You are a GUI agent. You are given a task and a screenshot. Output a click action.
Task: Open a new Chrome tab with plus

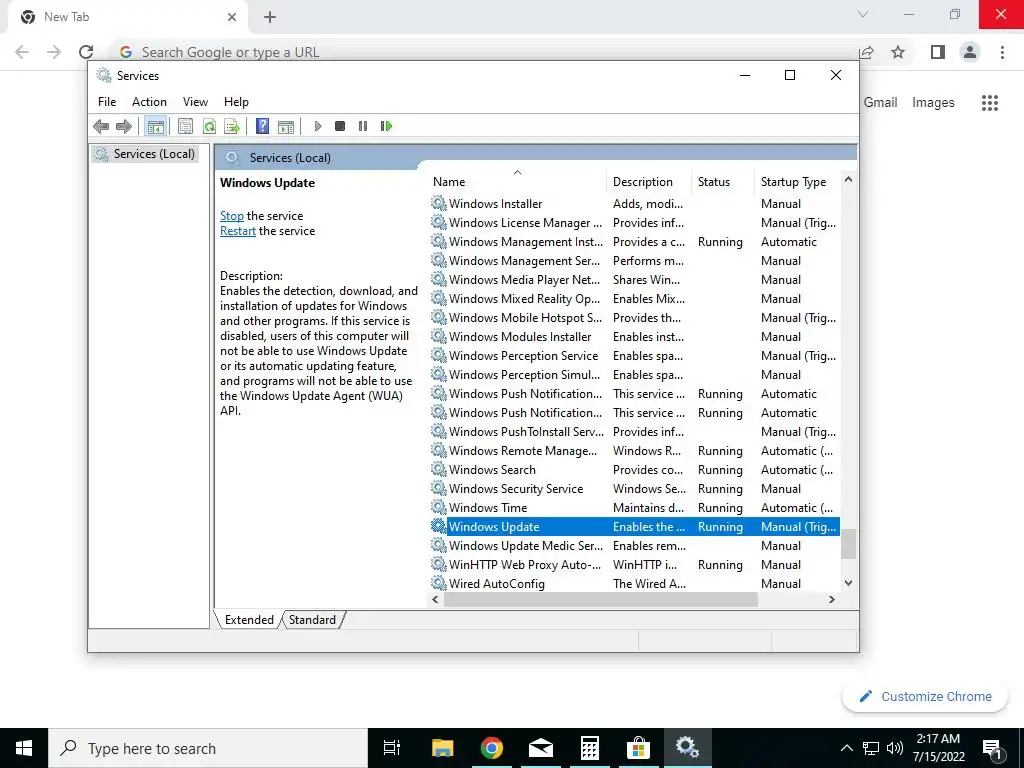point(270,17)
